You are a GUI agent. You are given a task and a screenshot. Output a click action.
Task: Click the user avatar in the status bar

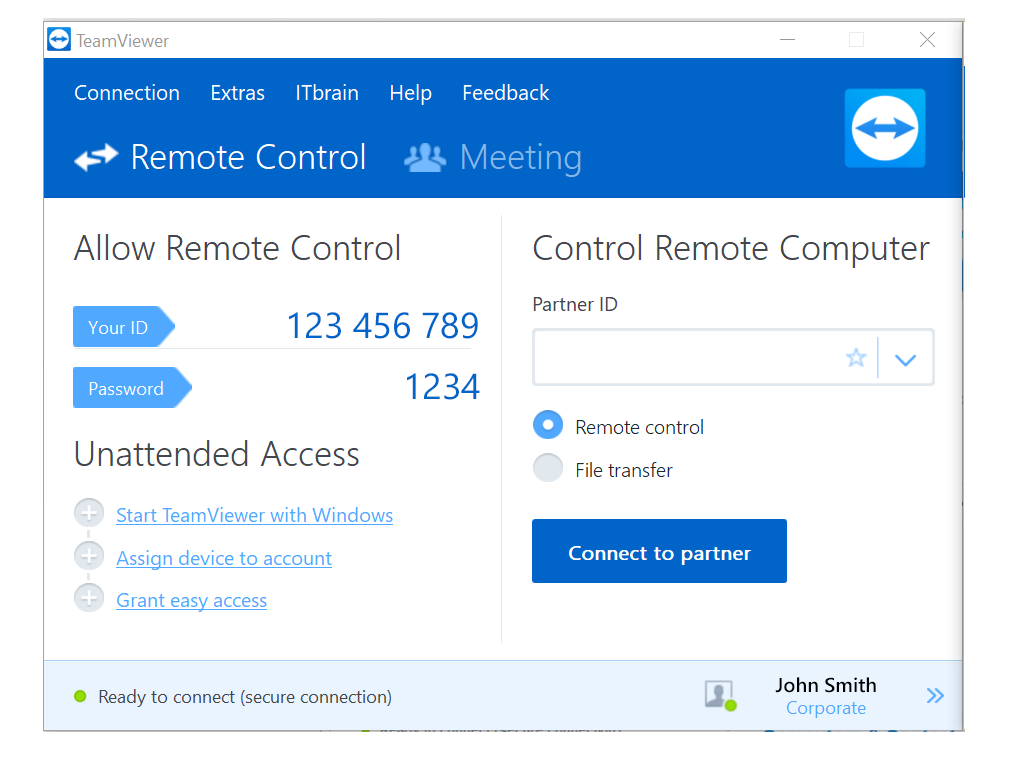pos(719,695)
